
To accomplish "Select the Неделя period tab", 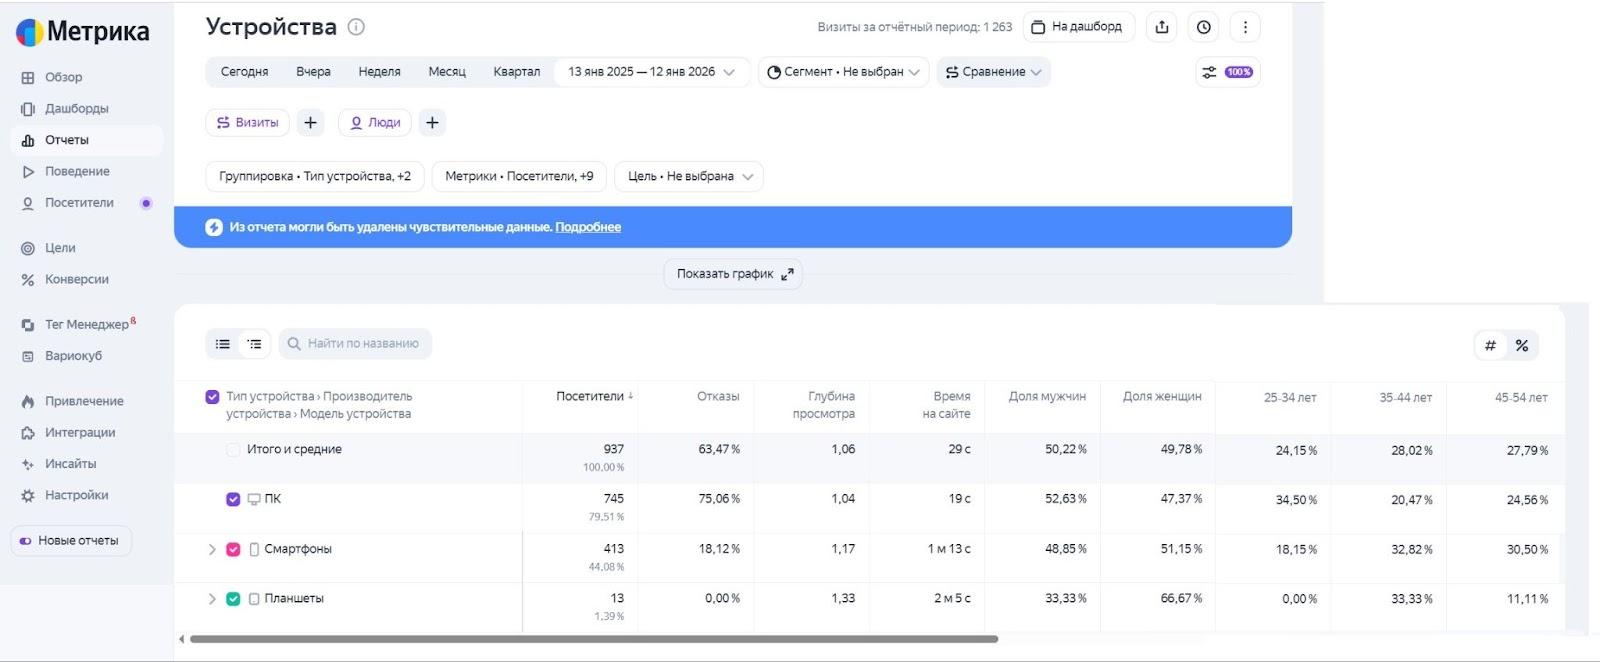I will tap(379, 72).
